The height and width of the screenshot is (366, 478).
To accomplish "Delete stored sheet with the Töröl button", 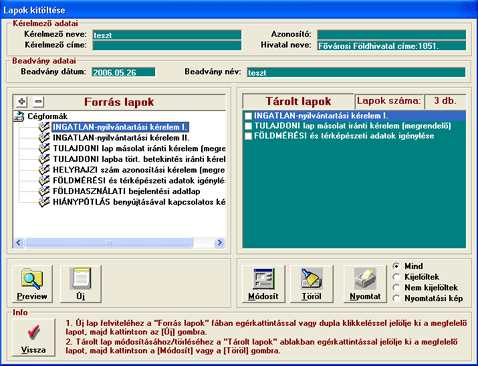I will pos(312,284).
